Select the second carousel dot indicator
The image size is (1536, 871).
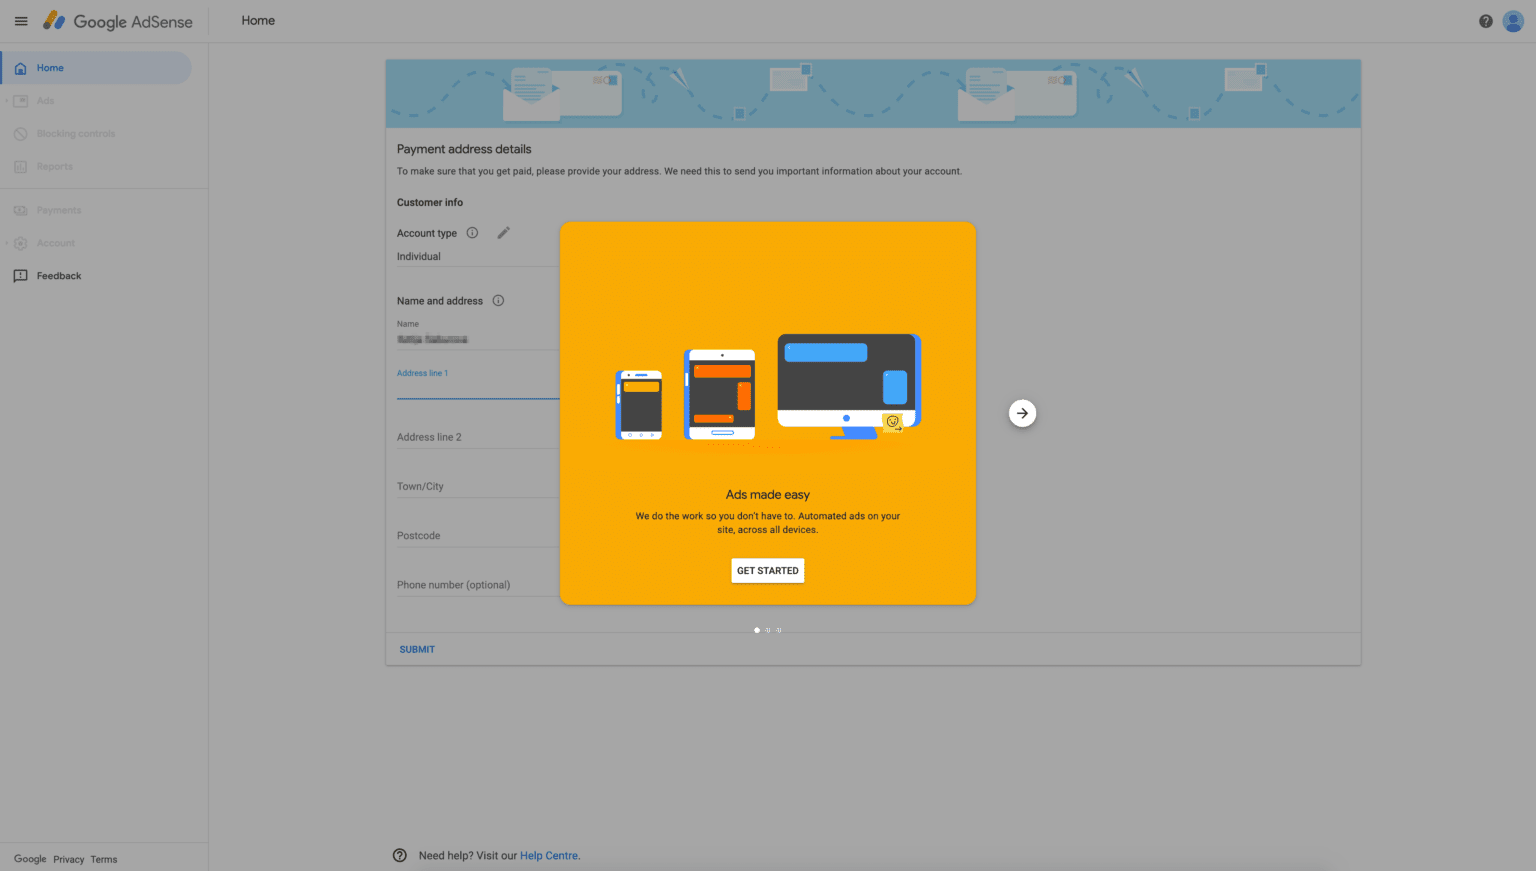click(x=768, y=630)
